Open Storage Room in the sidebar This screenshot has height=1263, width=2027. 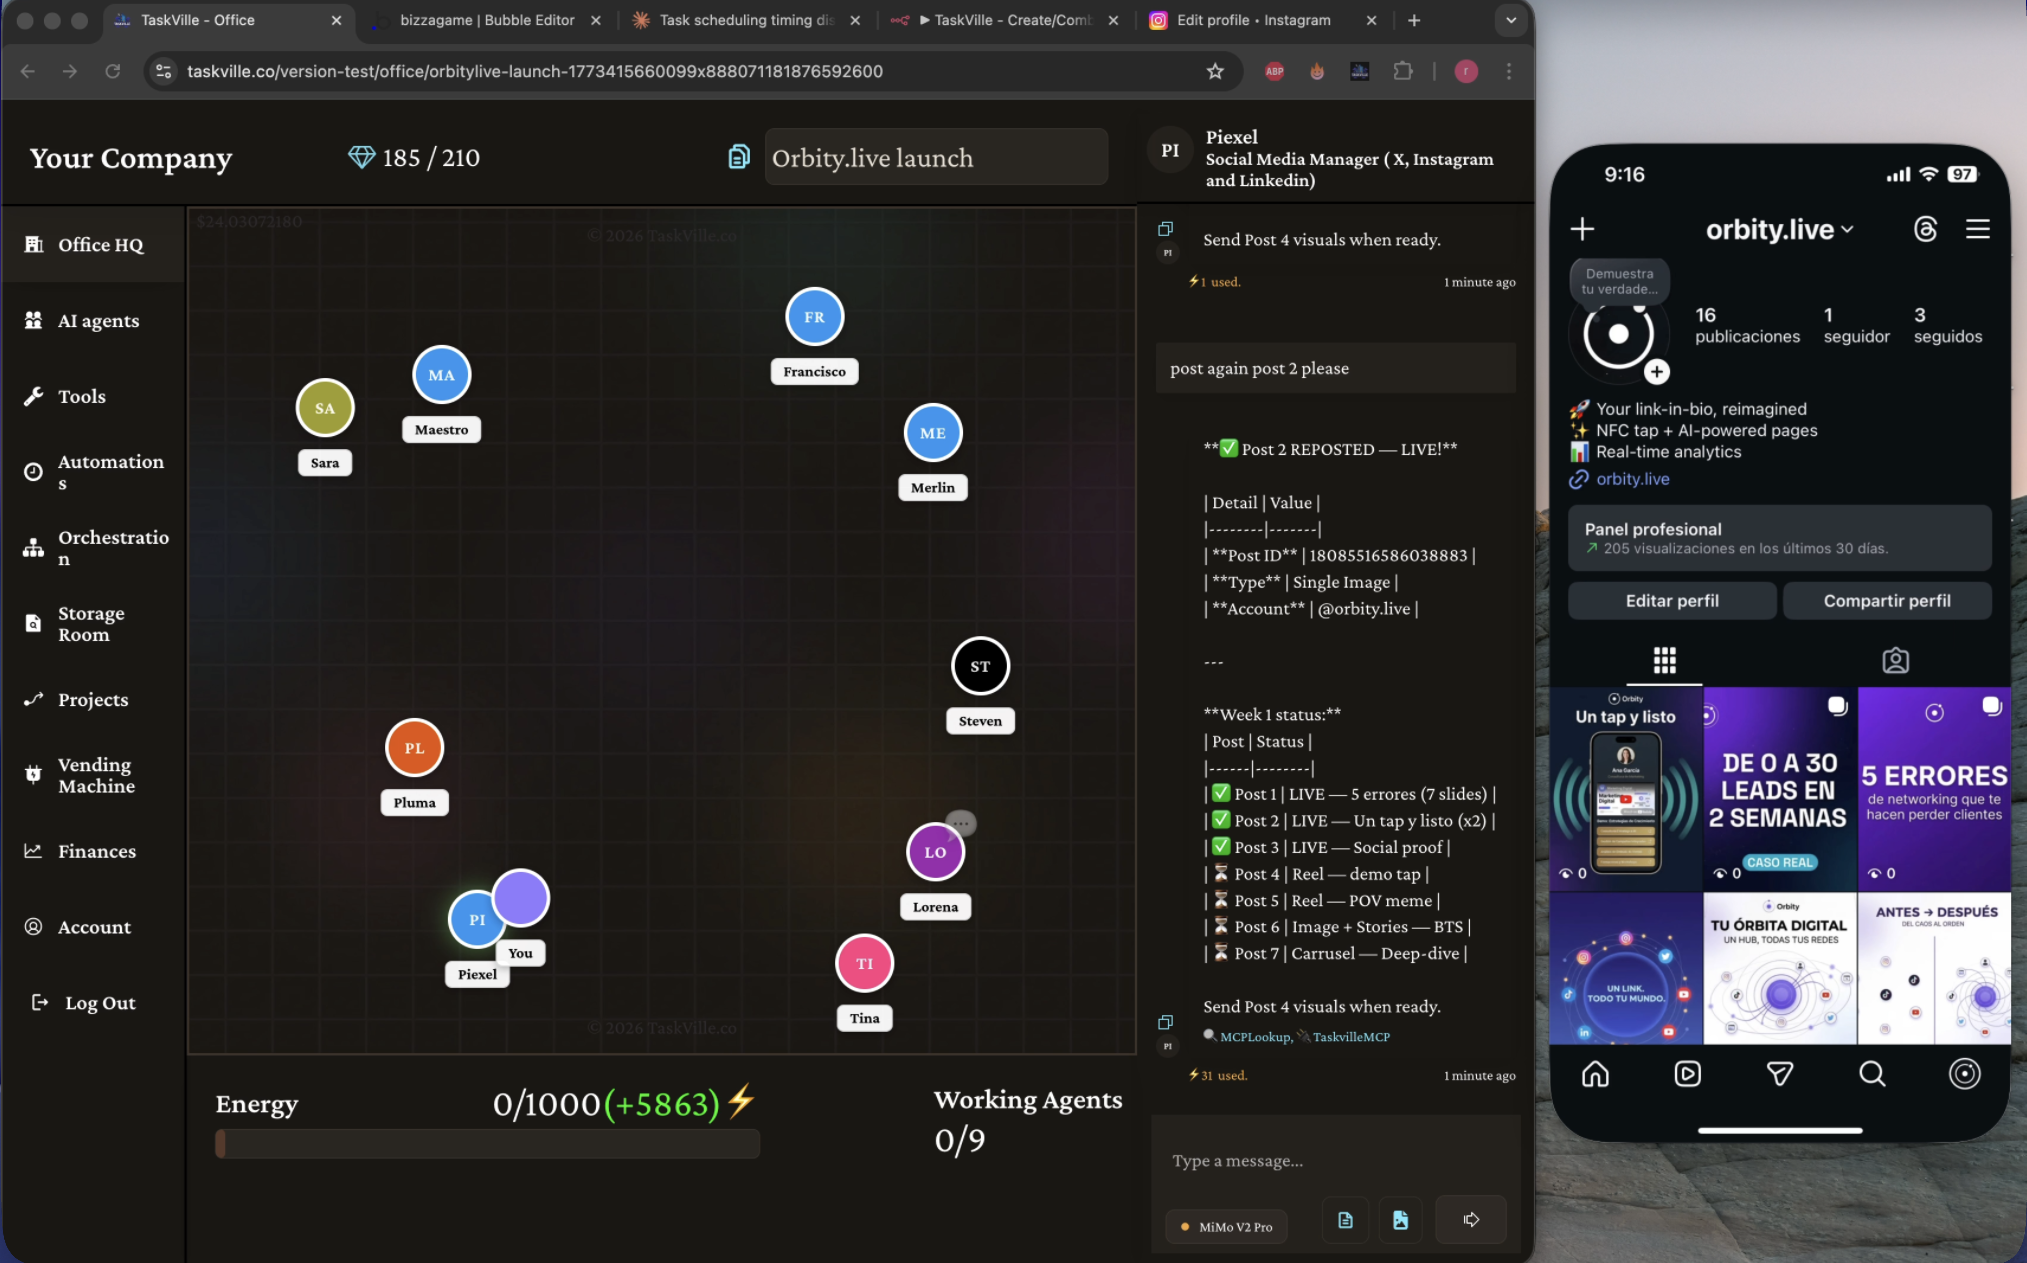[92, 624]
